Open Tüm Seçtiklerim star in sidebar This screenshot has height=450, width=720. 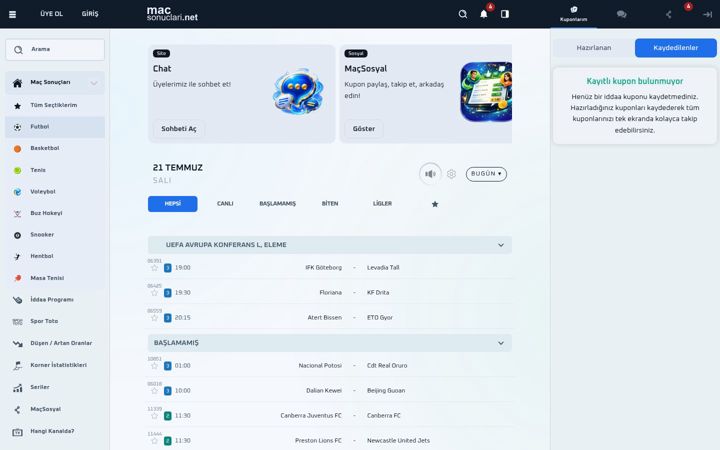coord(55,106)
